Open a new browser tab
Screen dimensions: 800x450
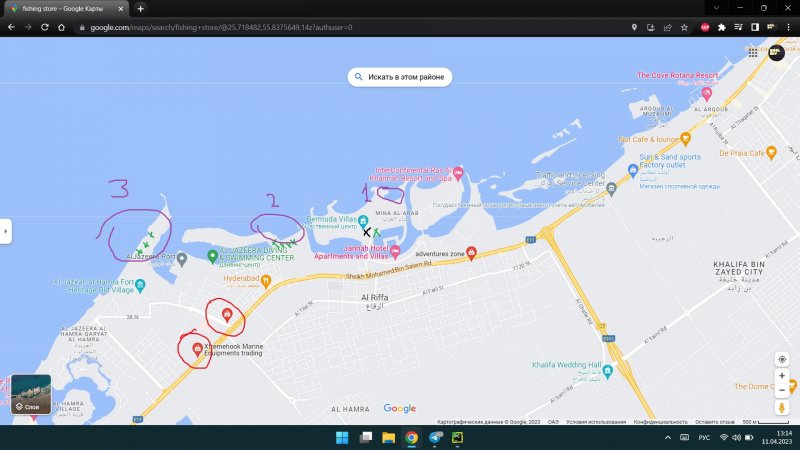pyautogui.click(x=141, y=8)
